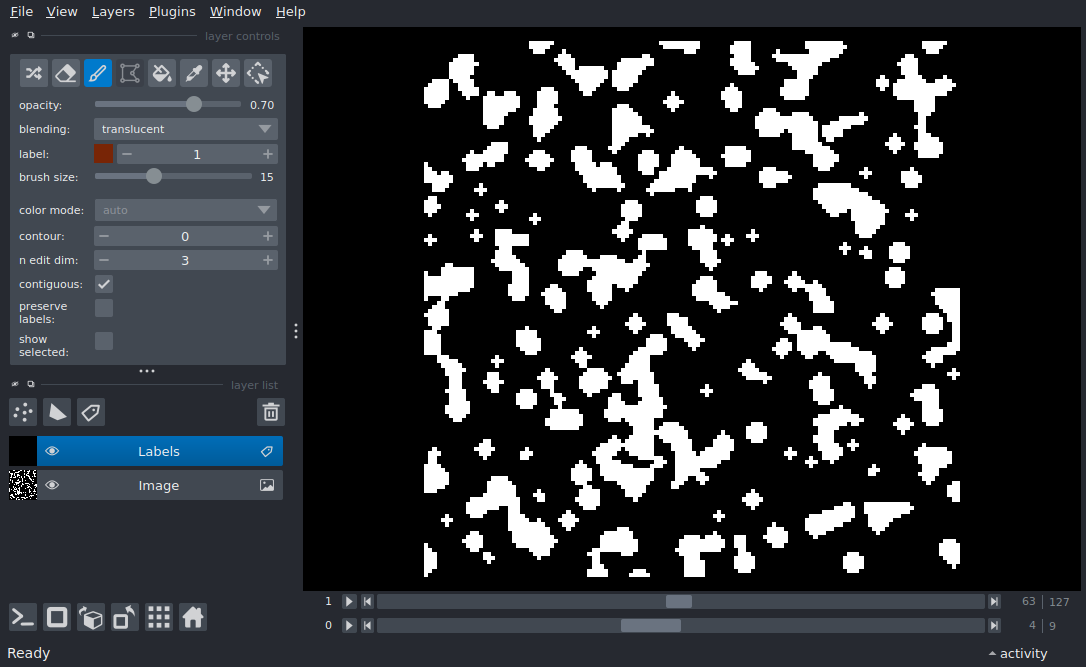Choose the polygon drawing tool
The image size is (1086, 667).
[130, 73]
